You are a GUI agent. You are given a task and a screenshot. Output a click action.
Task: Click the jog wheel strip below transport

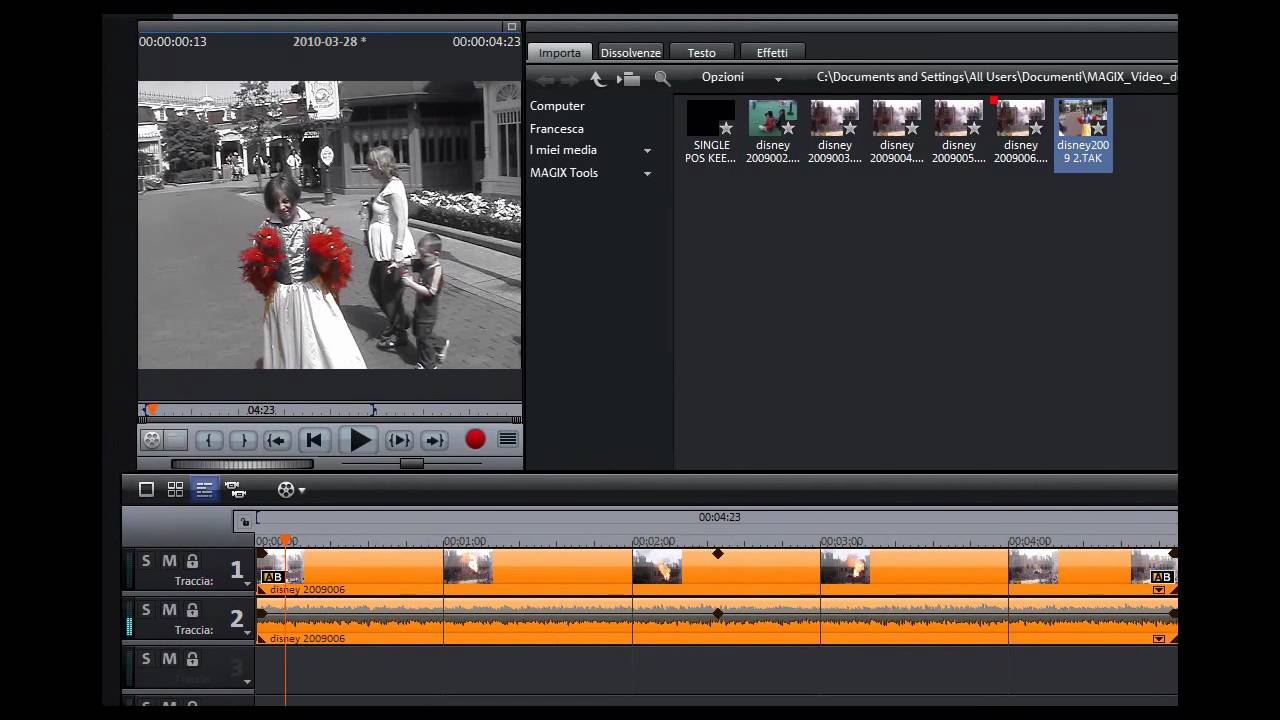click(242, 464)
